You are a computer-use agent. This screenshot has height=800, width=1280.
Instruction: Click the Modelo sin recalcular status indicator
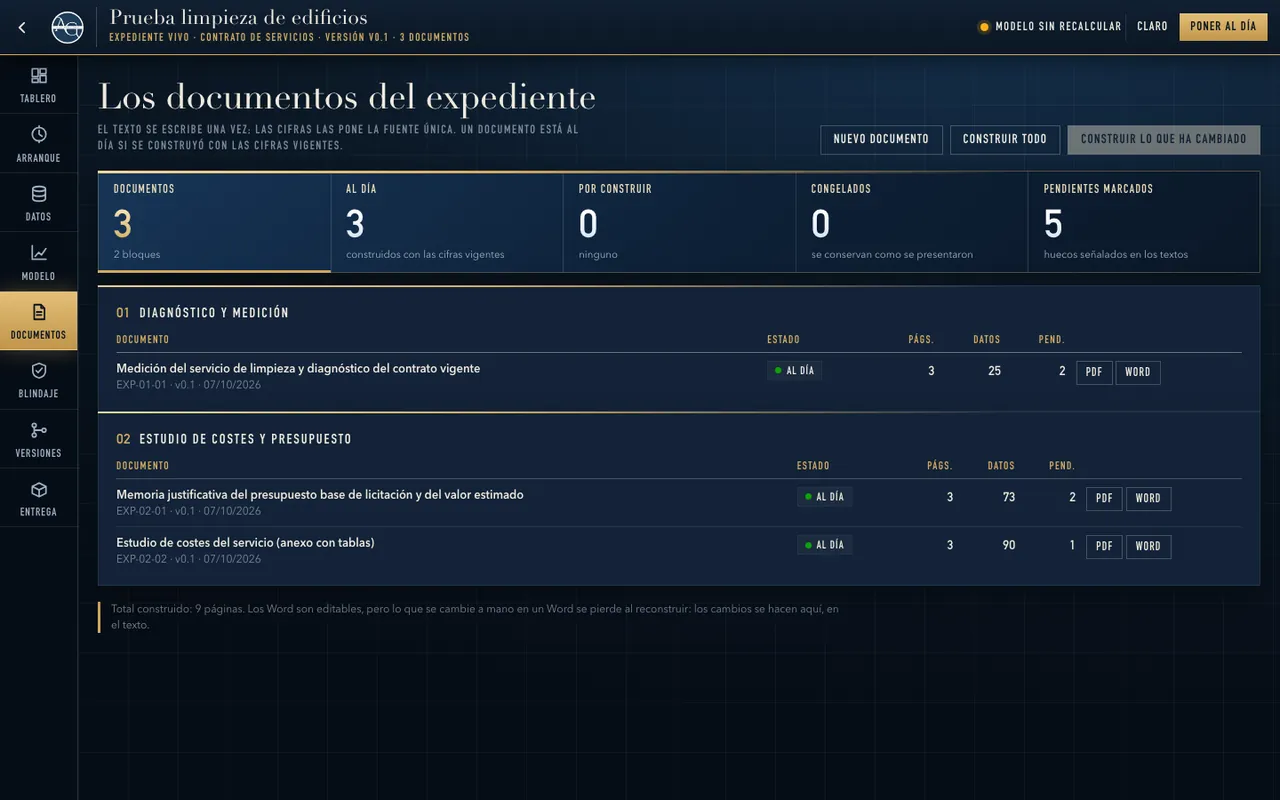(1050, 27)
